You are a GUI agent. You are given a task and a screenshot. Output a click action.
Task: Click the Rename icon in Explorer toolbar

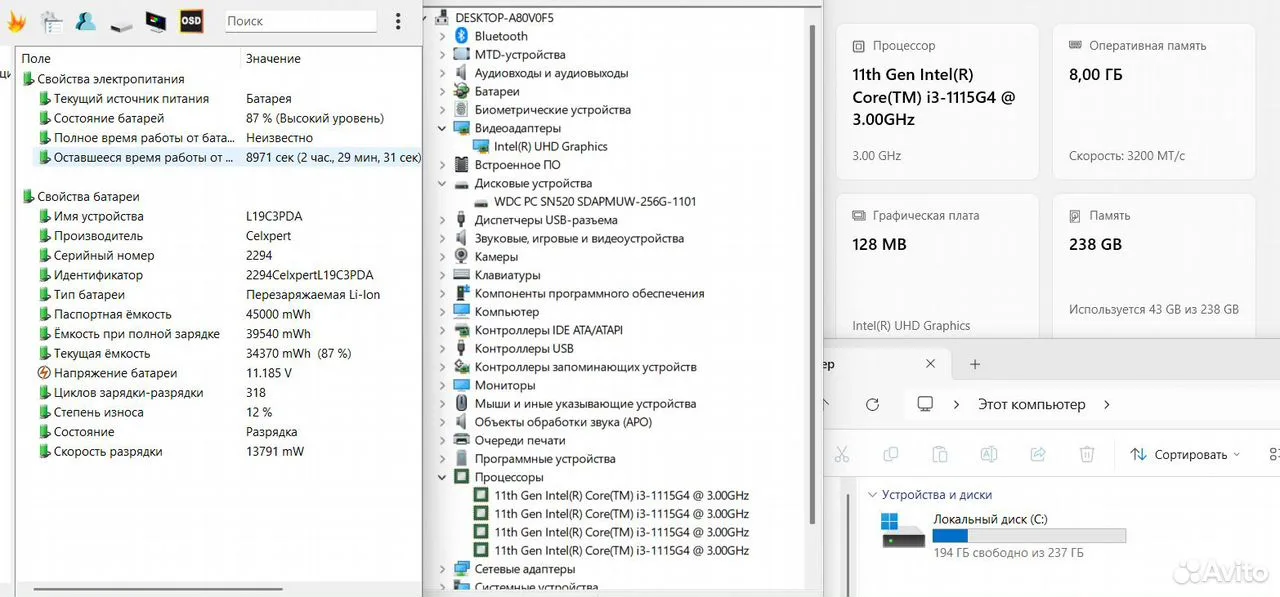tap(988, 454)
